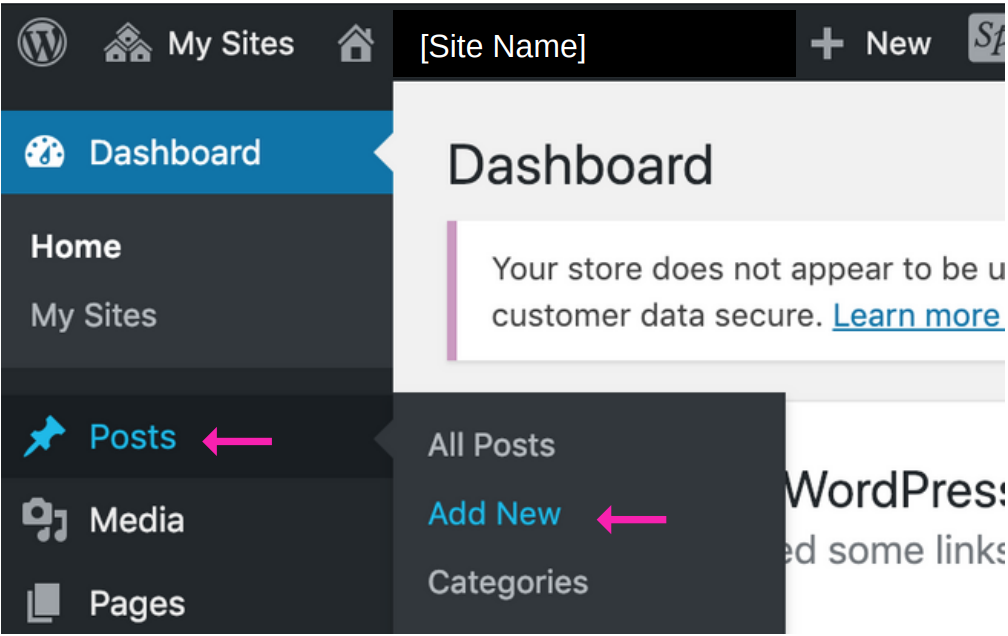Viewport: 1008px width, 636px height.
Task: Click the WordPress logo icon
Action: click(42, 43)
